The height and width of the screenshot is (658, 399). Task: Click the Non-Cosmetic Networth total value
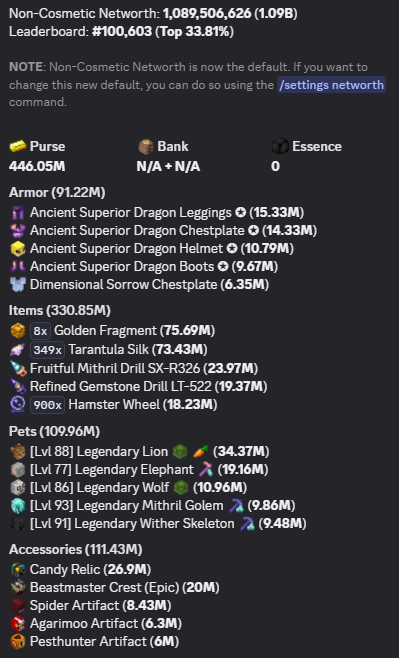[230, 14]
